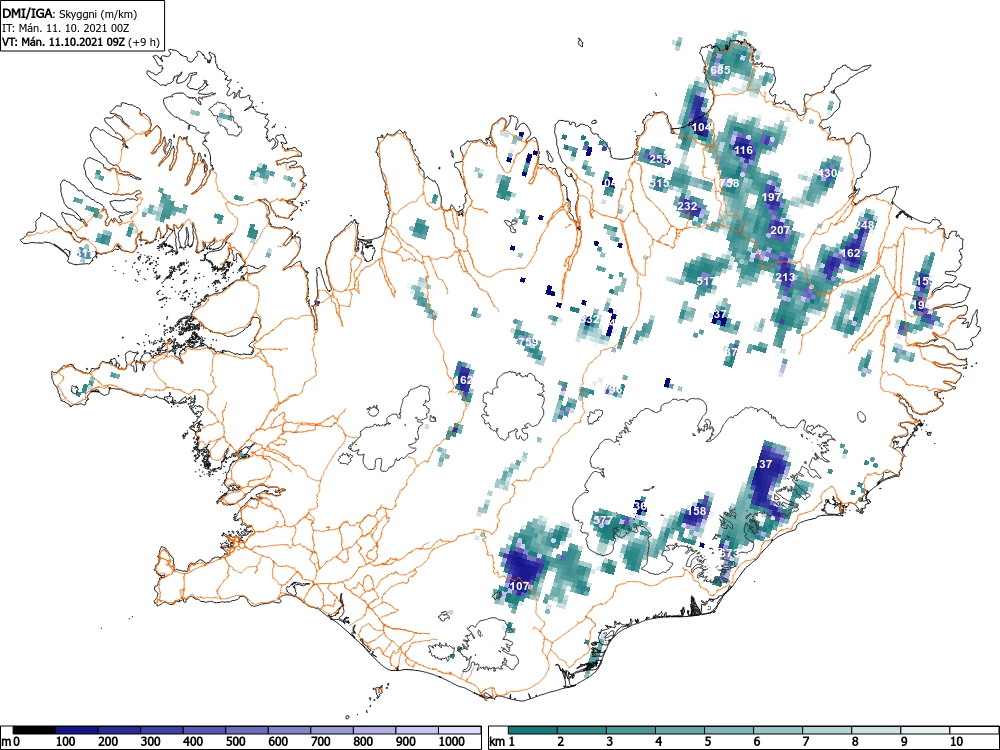
Task: Click the '1000' label on the metre scale
Action: [452, 742]
